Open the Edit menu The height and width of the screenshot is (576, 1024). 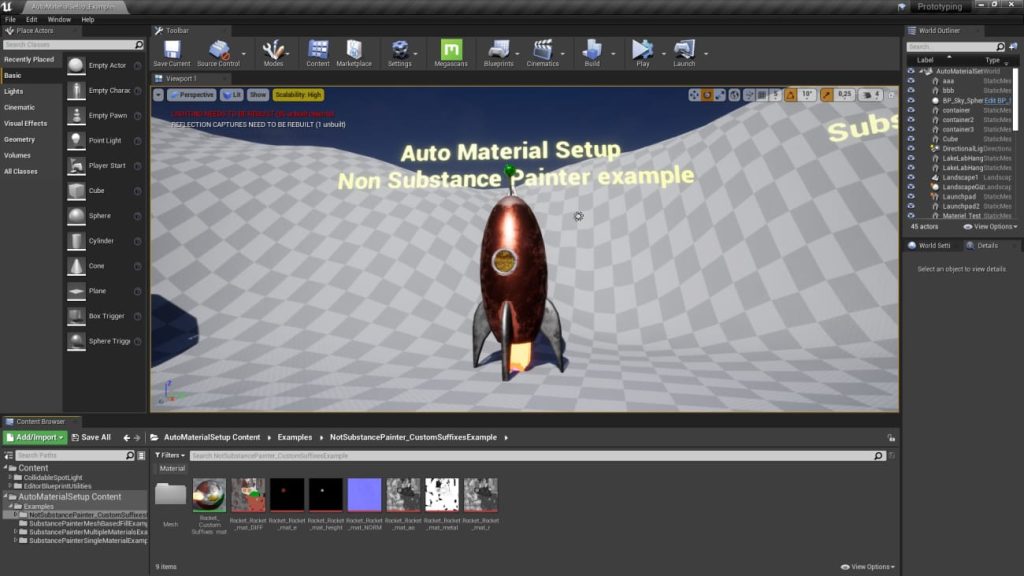click(30, 17)
